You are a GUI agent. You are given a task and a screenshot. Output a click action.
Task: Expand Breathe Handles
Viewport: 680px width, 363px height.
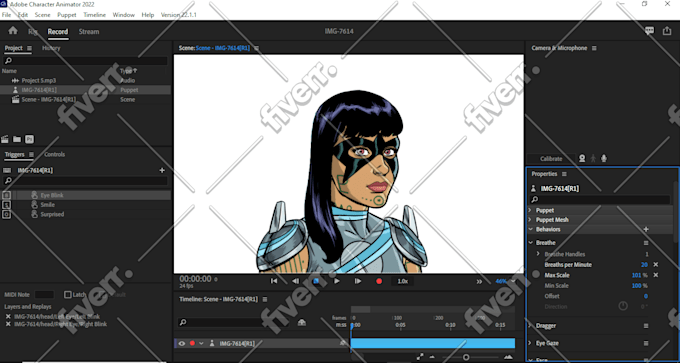pos(538,254)
